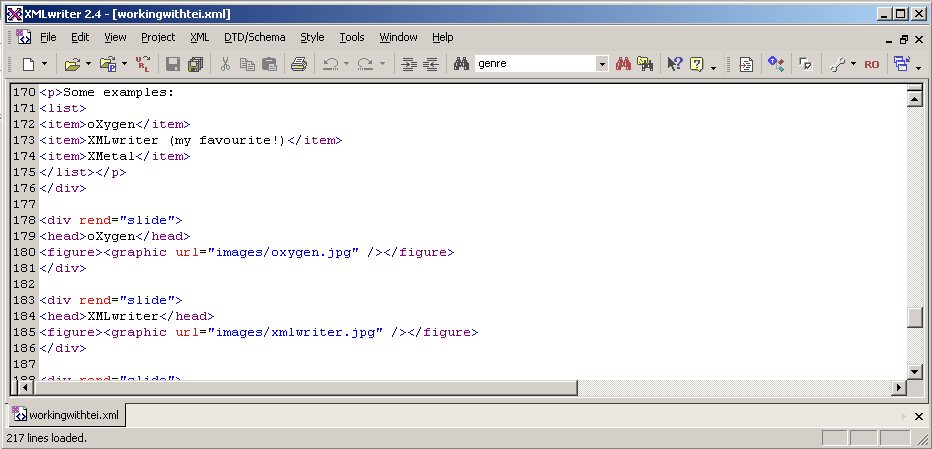Click the Find in Files icon

[645, 64]
